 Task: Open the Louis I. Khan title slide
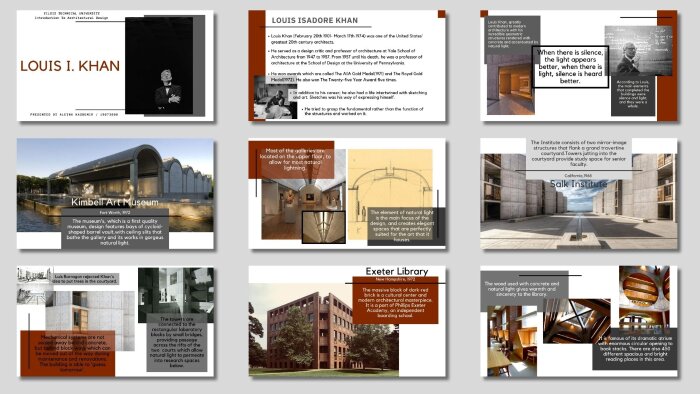click(115, 66)
